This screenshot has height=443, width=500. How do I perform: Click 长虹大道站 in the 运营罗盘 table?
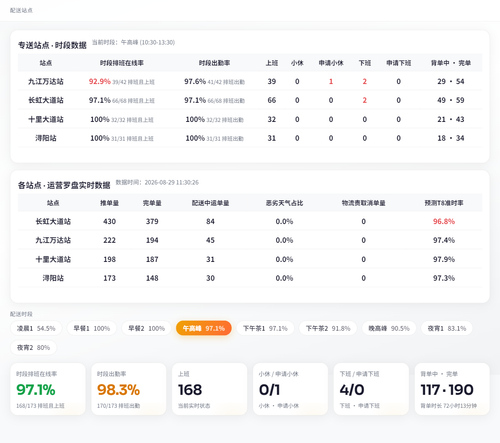tap(53, 221)
